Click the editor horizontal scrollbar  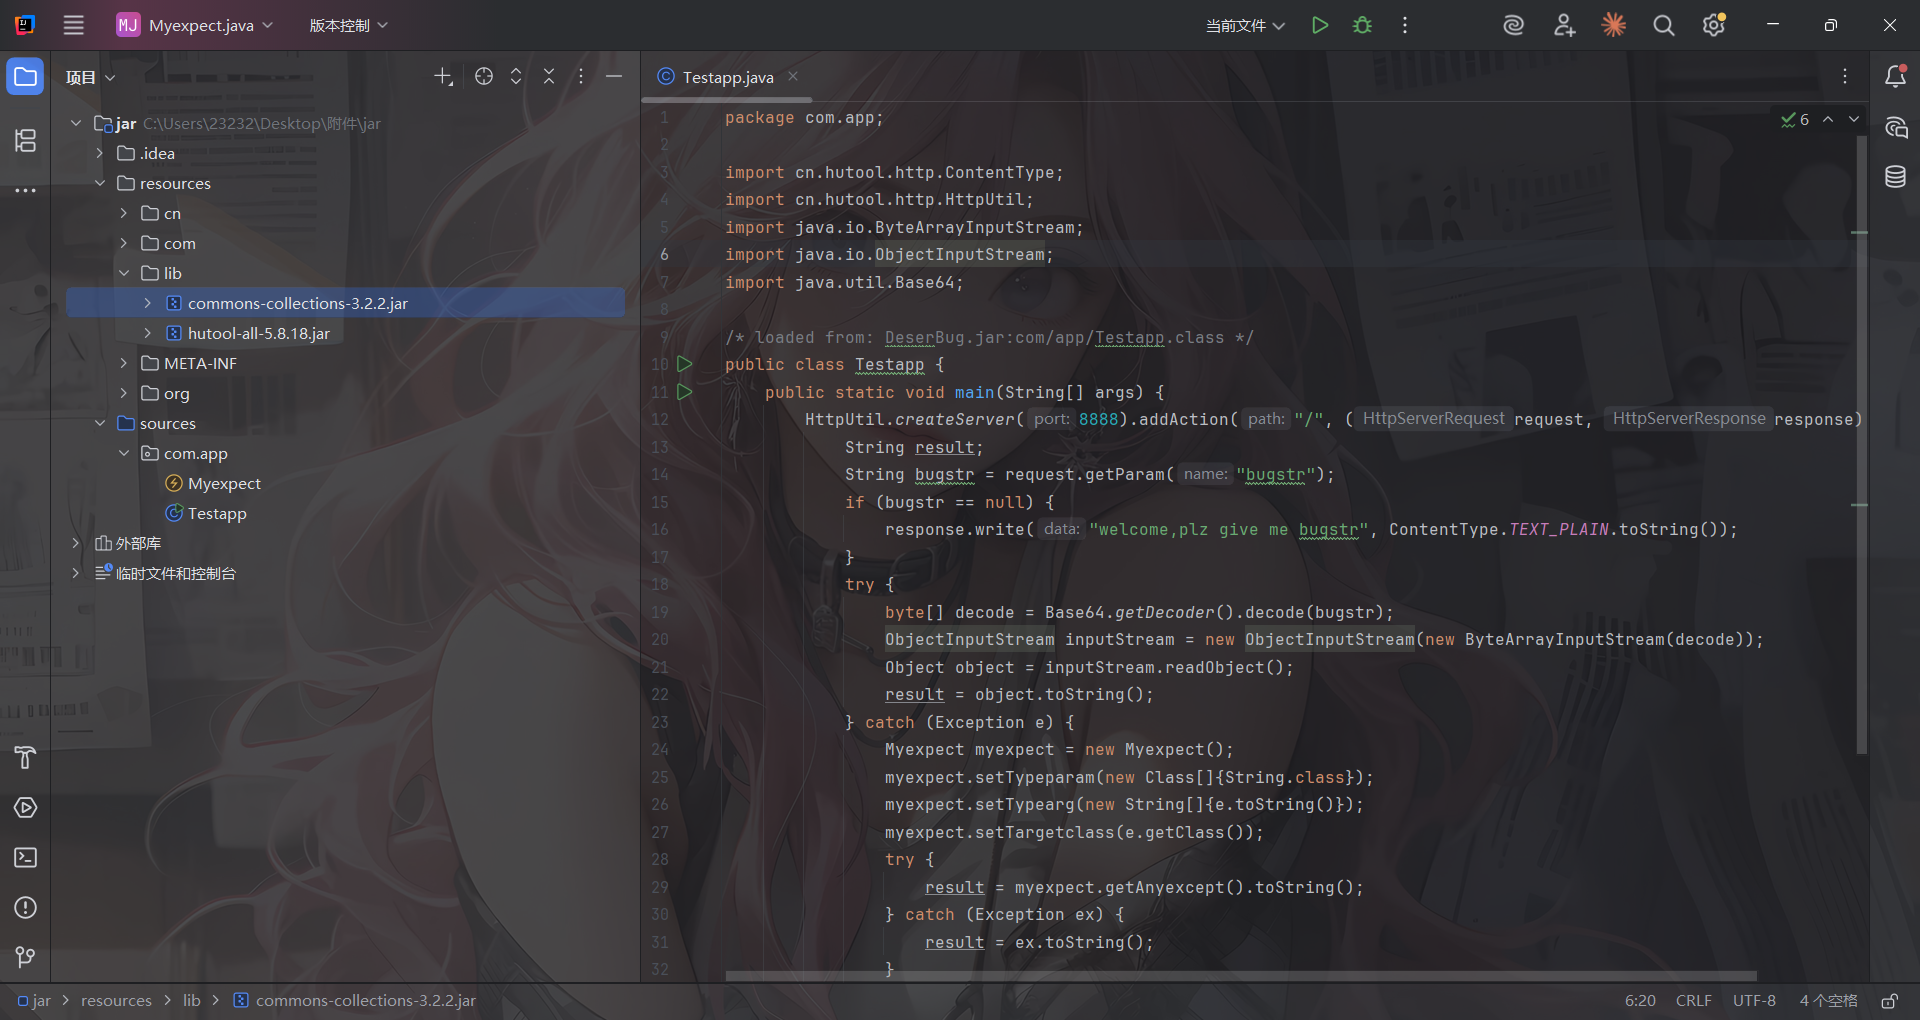point(1240,975)
